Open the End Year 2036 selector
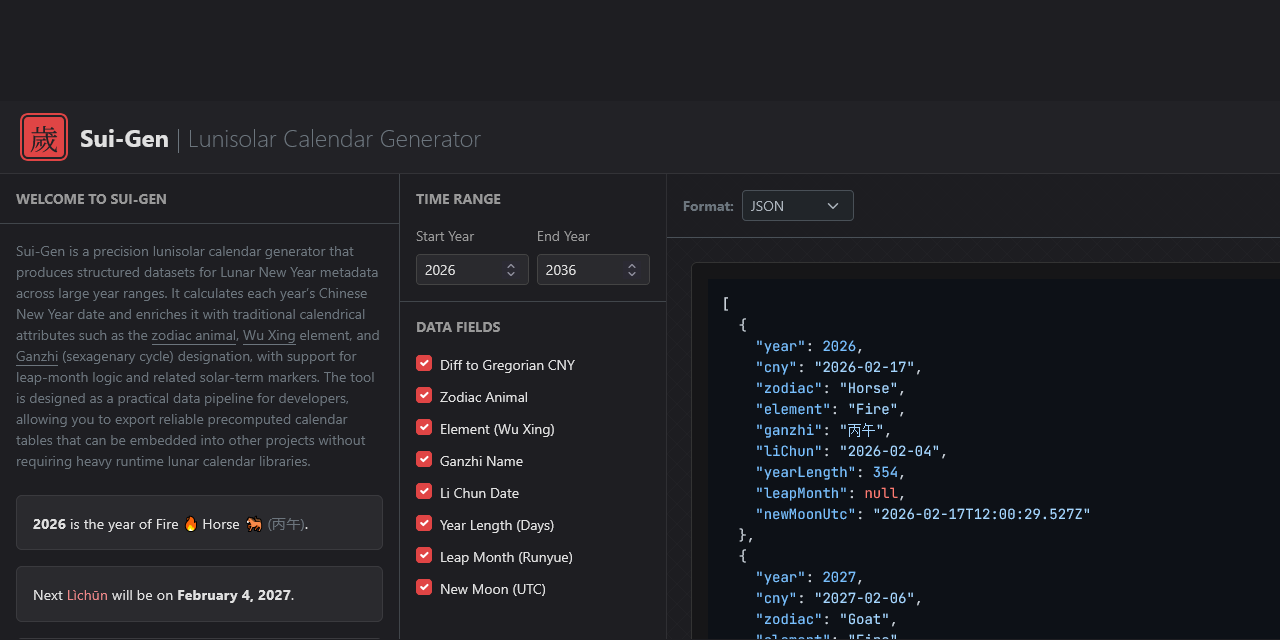The image size is (1280, 640). click(593, 270)
